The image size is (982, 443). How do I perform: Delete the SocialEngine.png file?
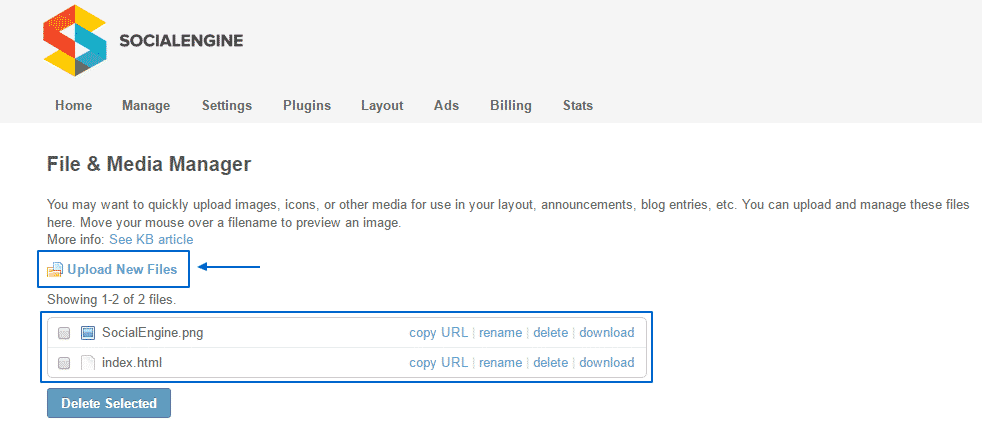pos(550,333)
